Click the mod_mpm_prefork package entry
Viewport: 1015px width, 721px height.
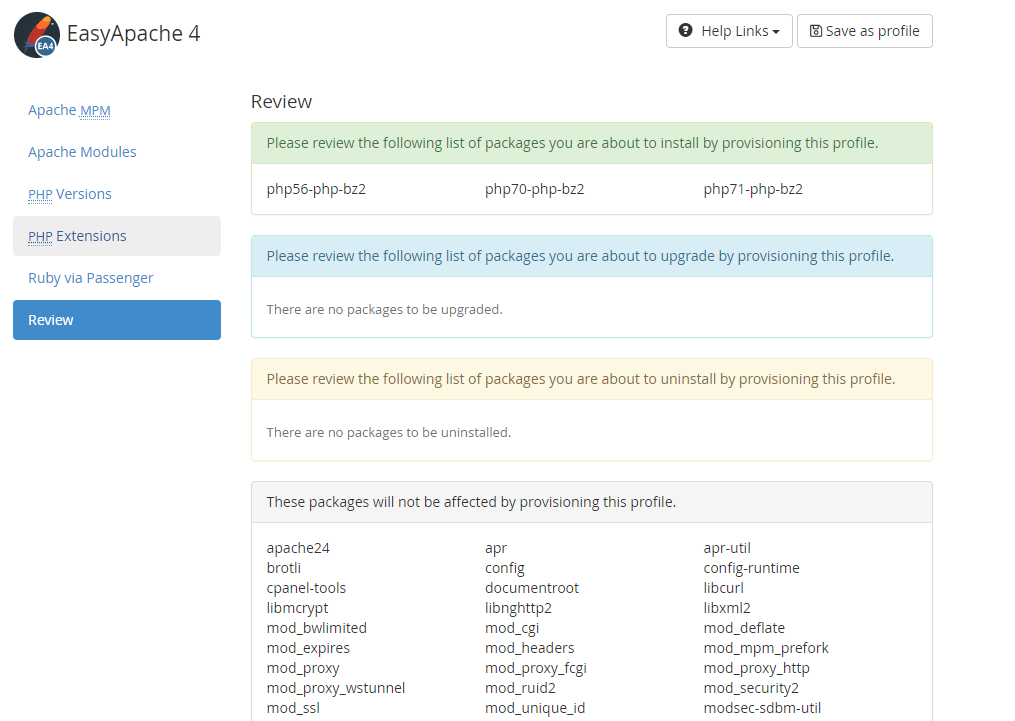click(x=766, y=649)
